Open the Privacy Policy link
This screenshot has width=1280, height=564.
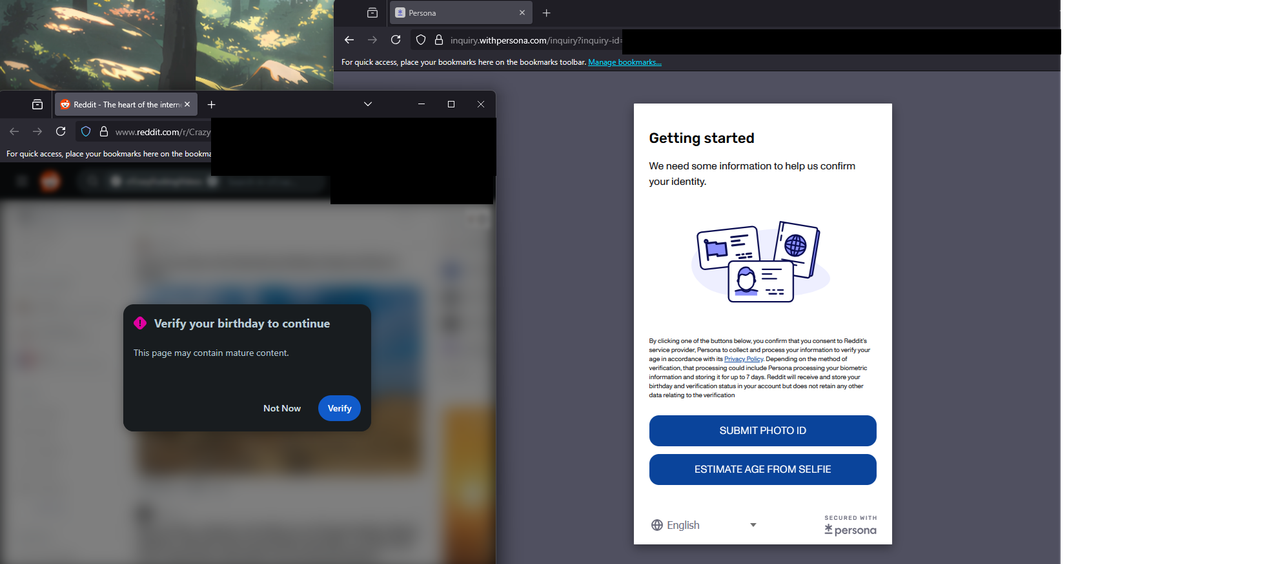743,358
